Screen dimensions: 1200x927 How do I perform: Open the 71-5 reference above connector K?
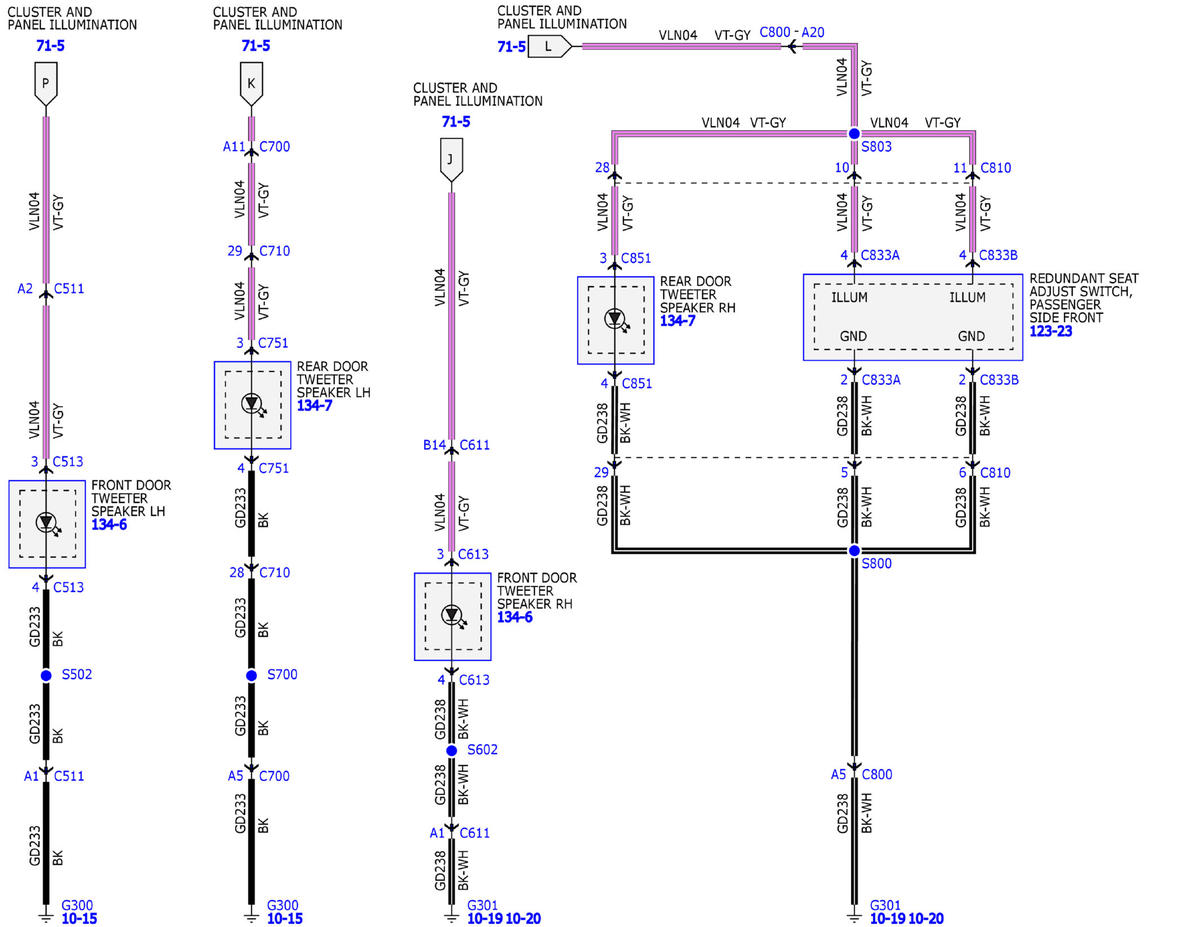click(256, 46)
